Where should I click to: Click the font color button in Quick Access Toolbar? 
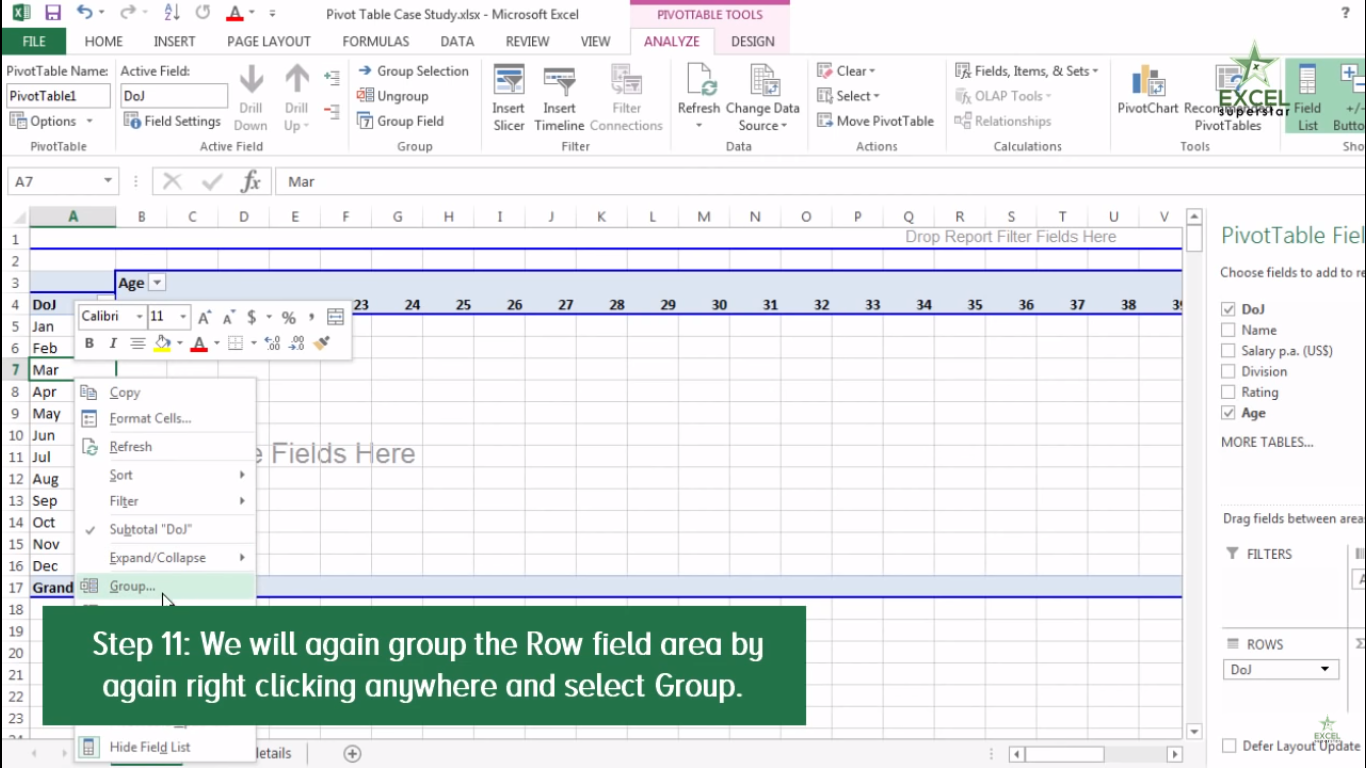coord(234,14)
